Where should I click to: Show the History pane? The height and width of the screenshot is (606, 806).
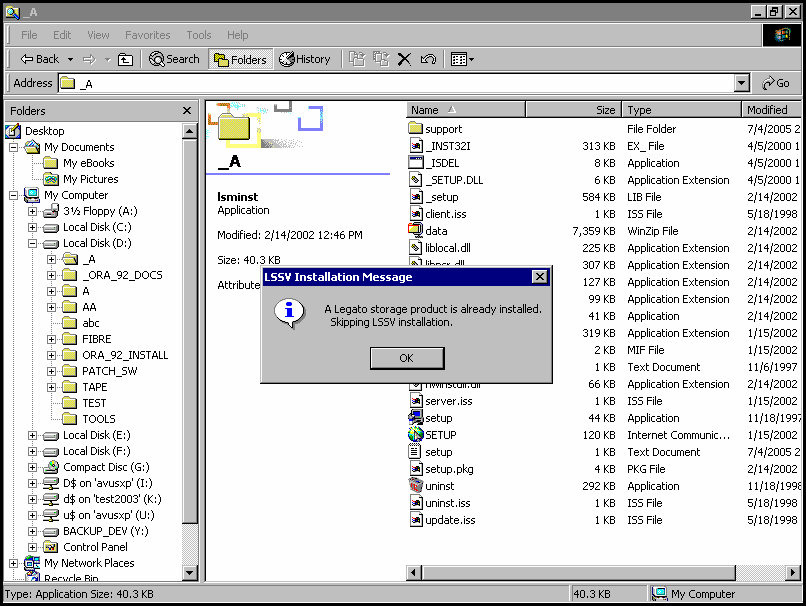pos(305,59)
